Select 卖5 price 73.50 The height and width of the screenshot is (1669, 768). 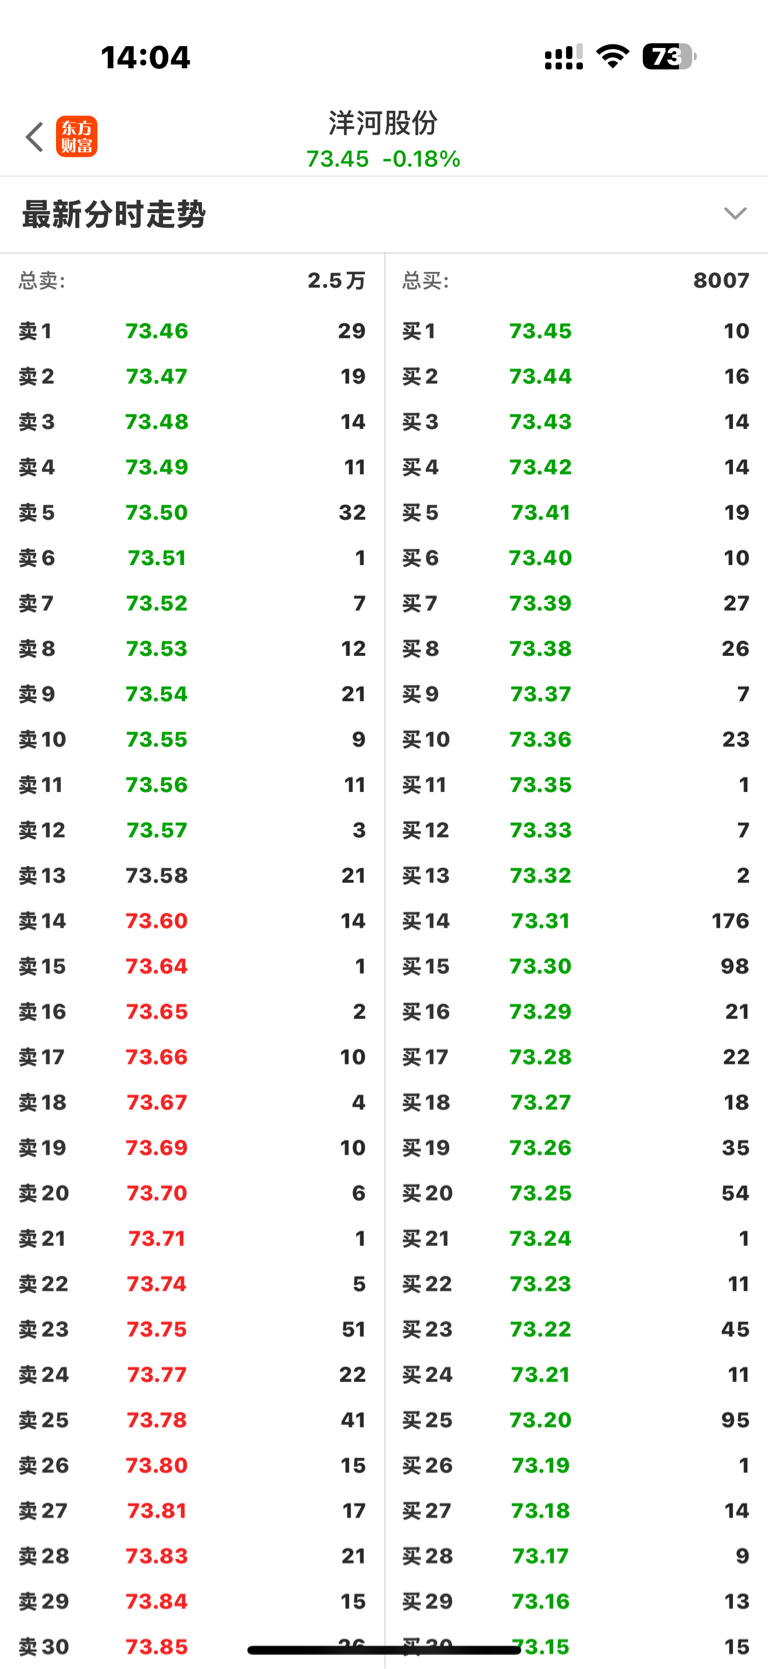point(157,513)
